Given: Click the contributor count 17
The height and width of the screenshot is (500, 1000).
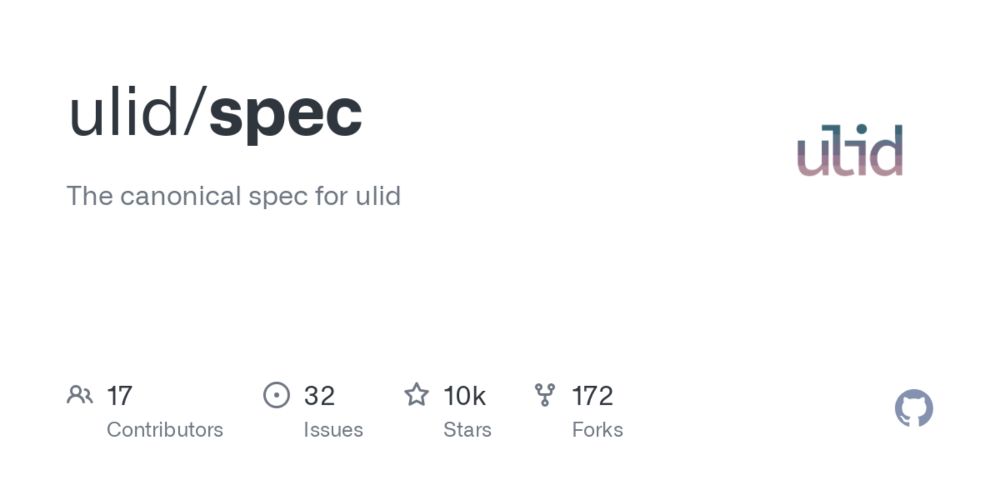Looking at the screenshot, I should click(x=119, y=396).
